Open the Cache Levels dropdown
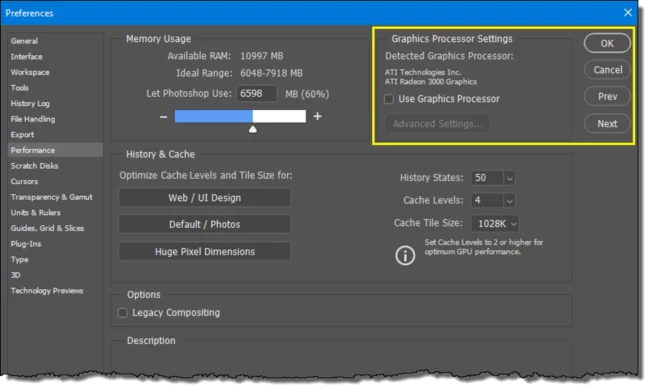This screenshot has width=650, height=390. coord(509,201)
